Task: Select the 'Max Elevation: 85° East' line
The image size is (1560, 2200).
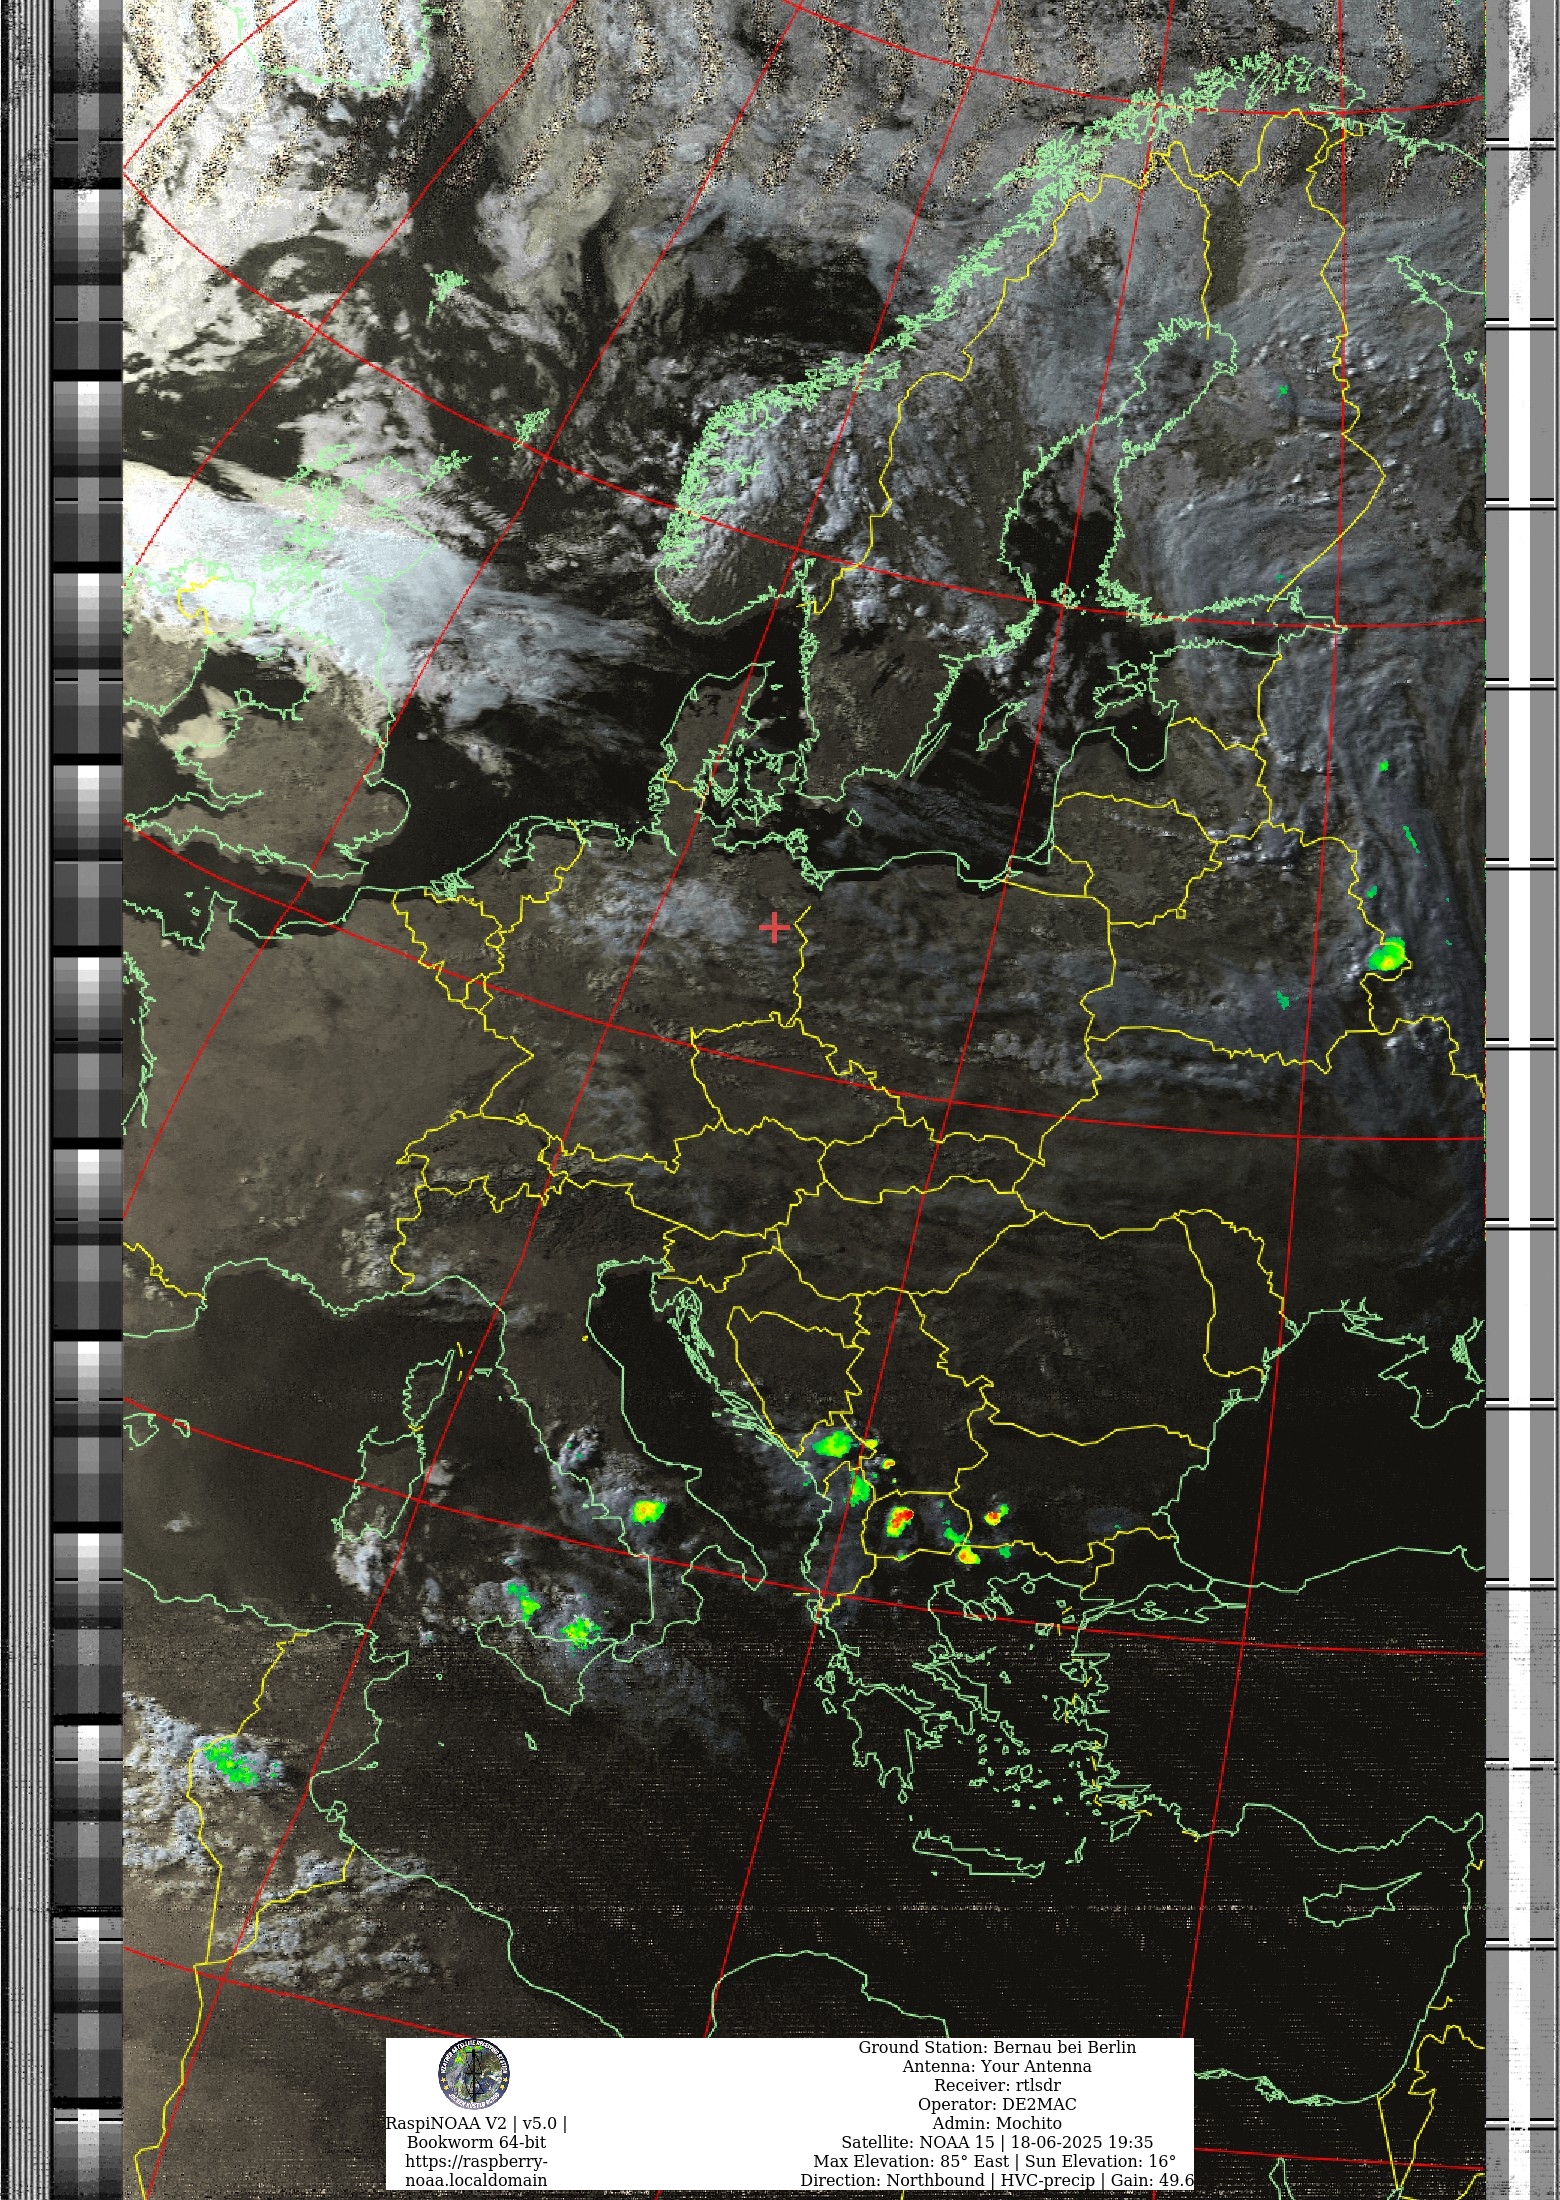Action: 995,2161
